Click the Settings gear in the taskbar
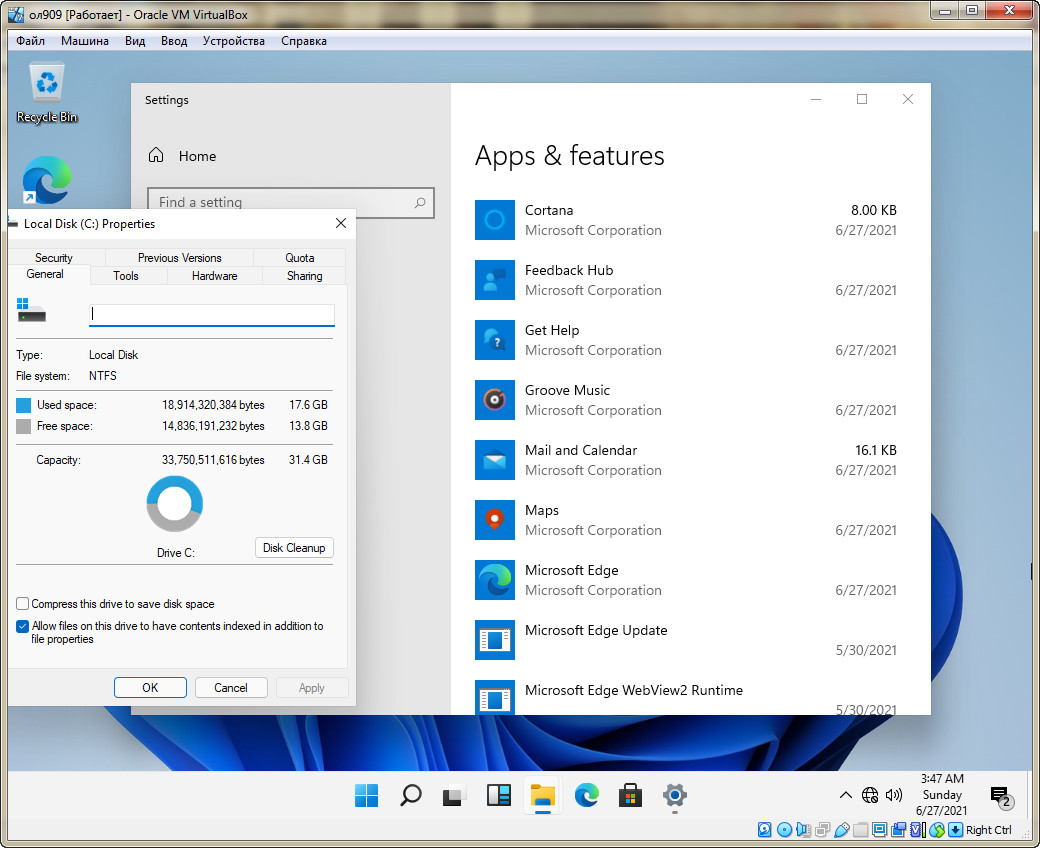1040x848 pixels. [x=675, y=796]
